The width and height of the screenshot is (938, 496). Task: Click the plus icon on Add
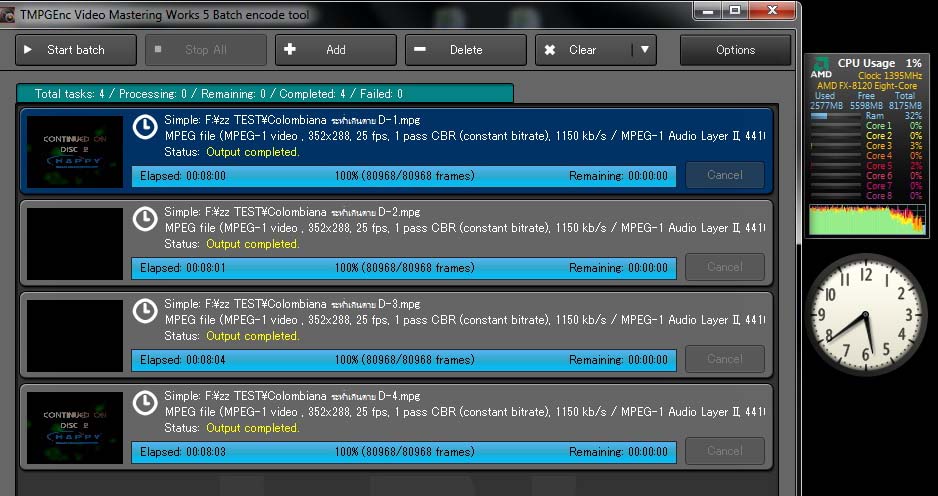tap(290, 49)
